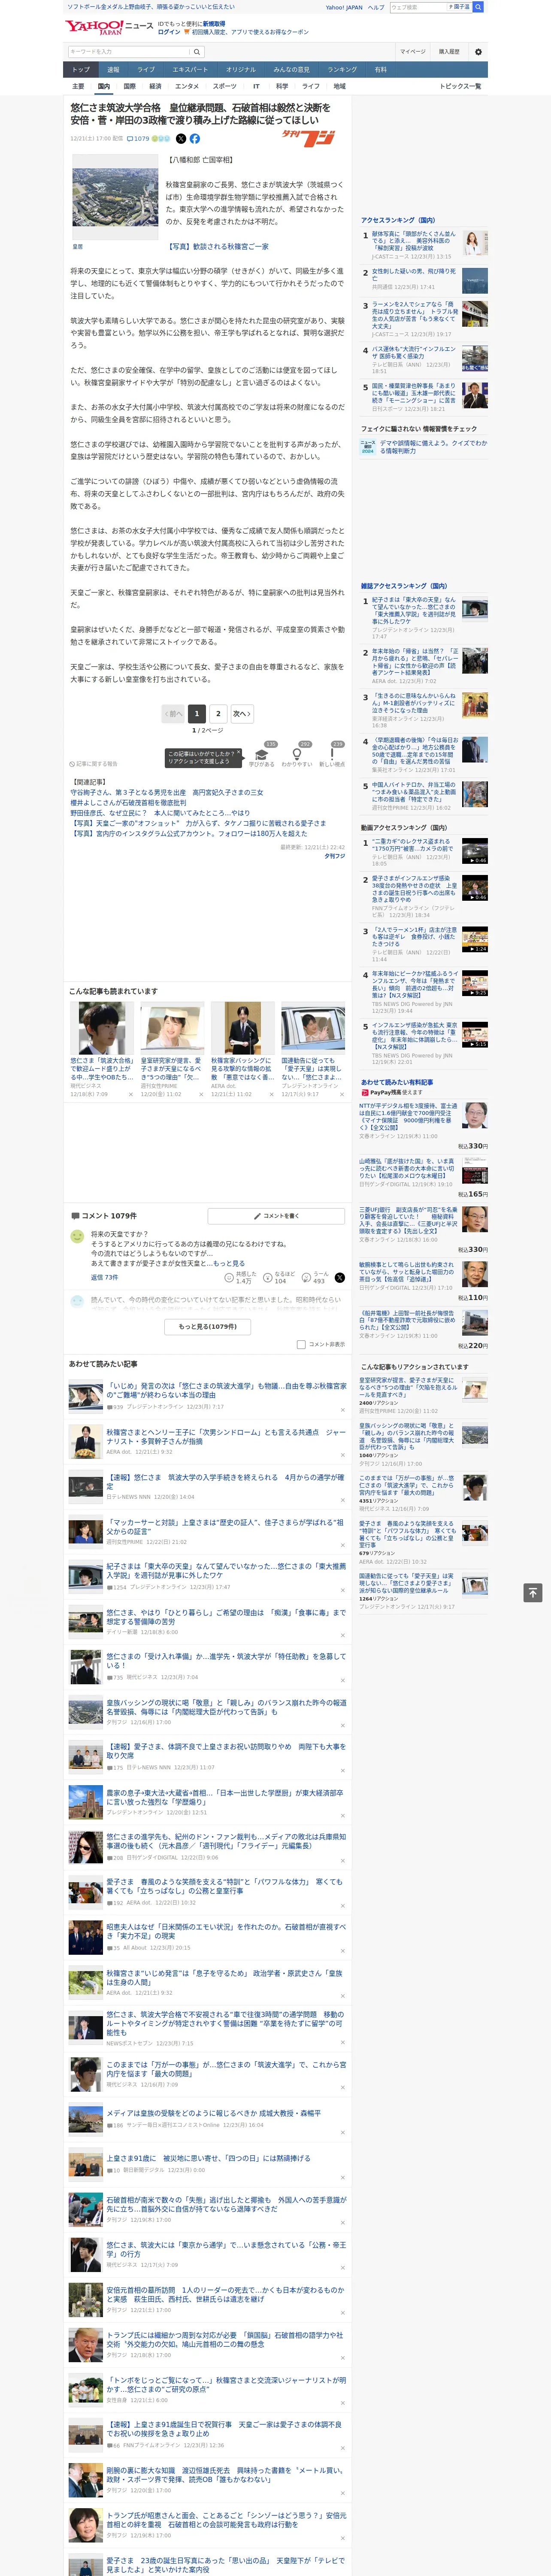551x2576 pixels.
Task: Select the みんなの意見 tab
Action: (292, 70)
